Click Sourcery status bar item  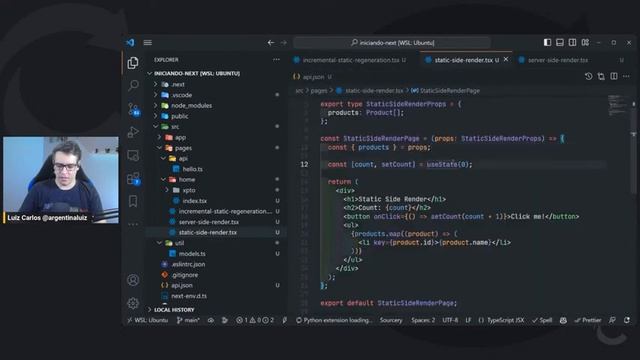click(x=391, y=320)
